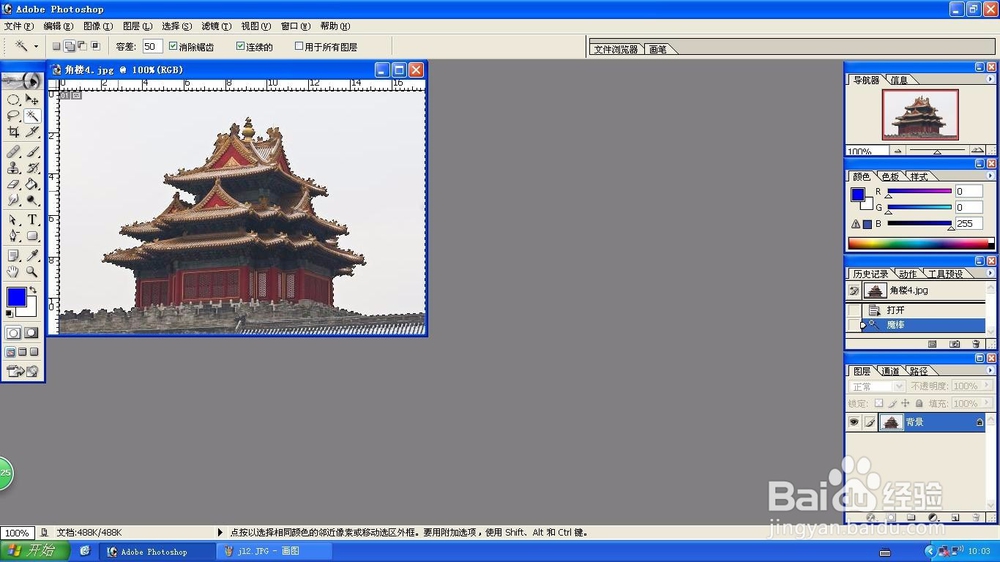Toggle the anti-alias (消除锯齿) checkbox
This screenshot has height=562, width=1000.
[x=173, y=47]
